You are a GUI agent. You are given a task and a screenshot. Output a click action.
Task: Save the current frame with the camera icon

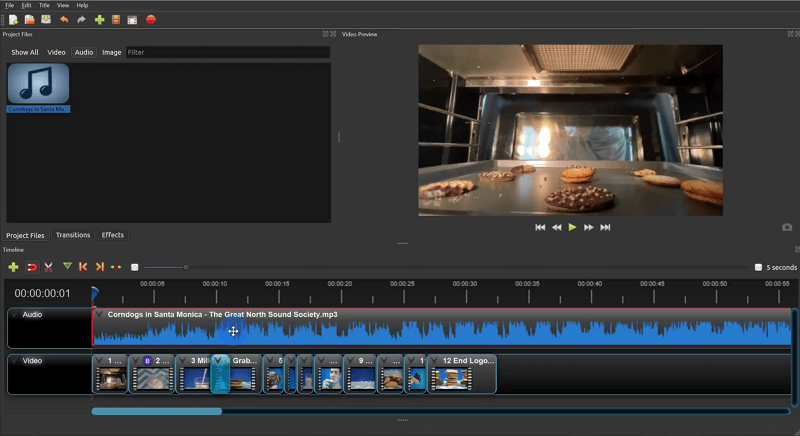coord(787,227)
